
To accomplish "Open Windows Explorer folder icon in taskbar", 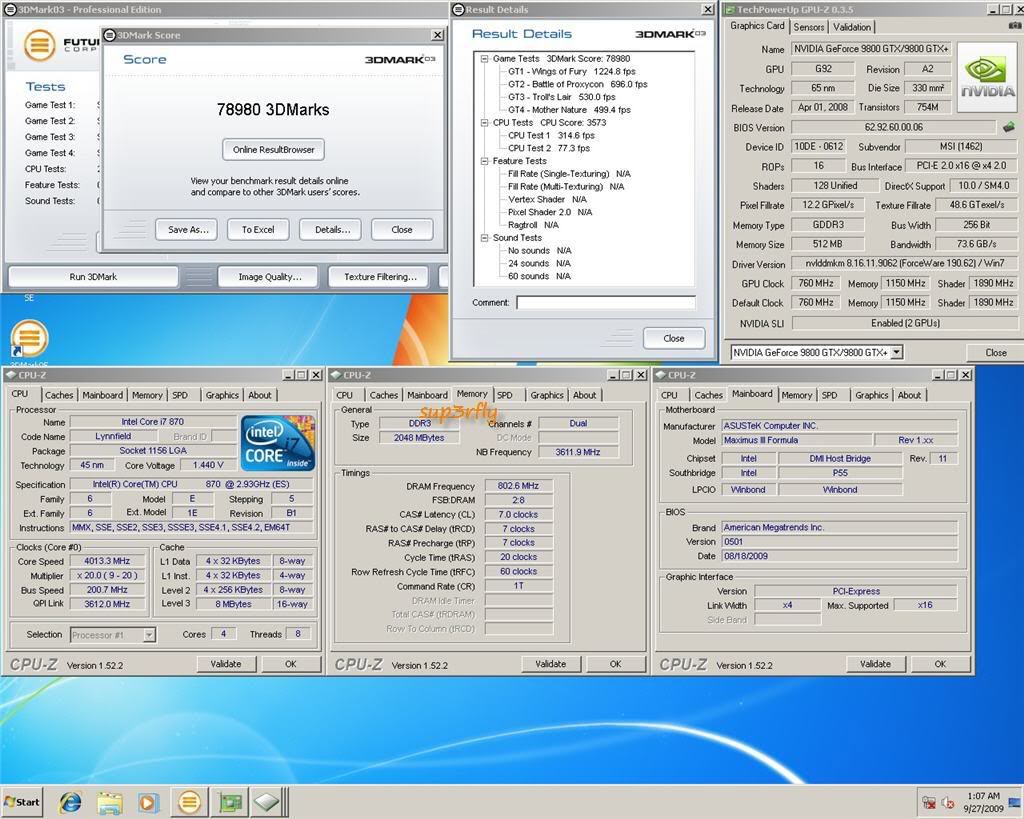I will 110,802.
